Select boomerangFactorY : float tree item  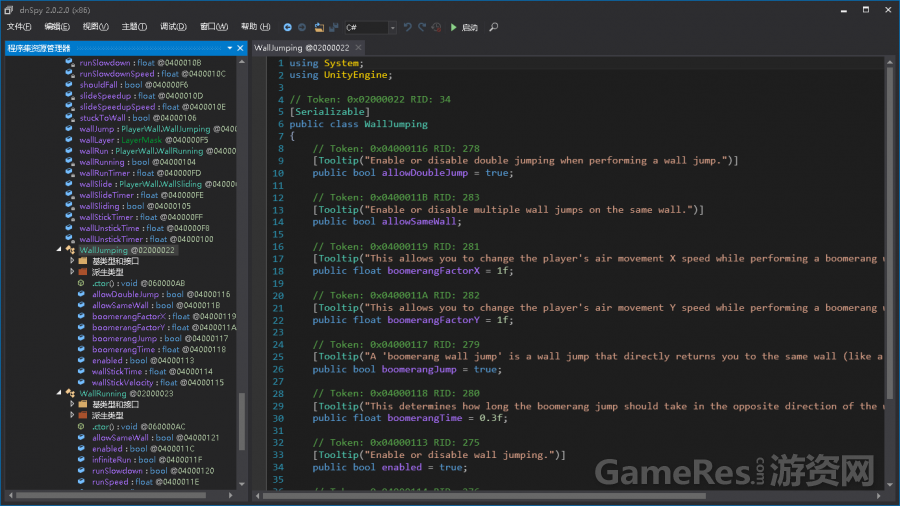click(x=164, y=328)
